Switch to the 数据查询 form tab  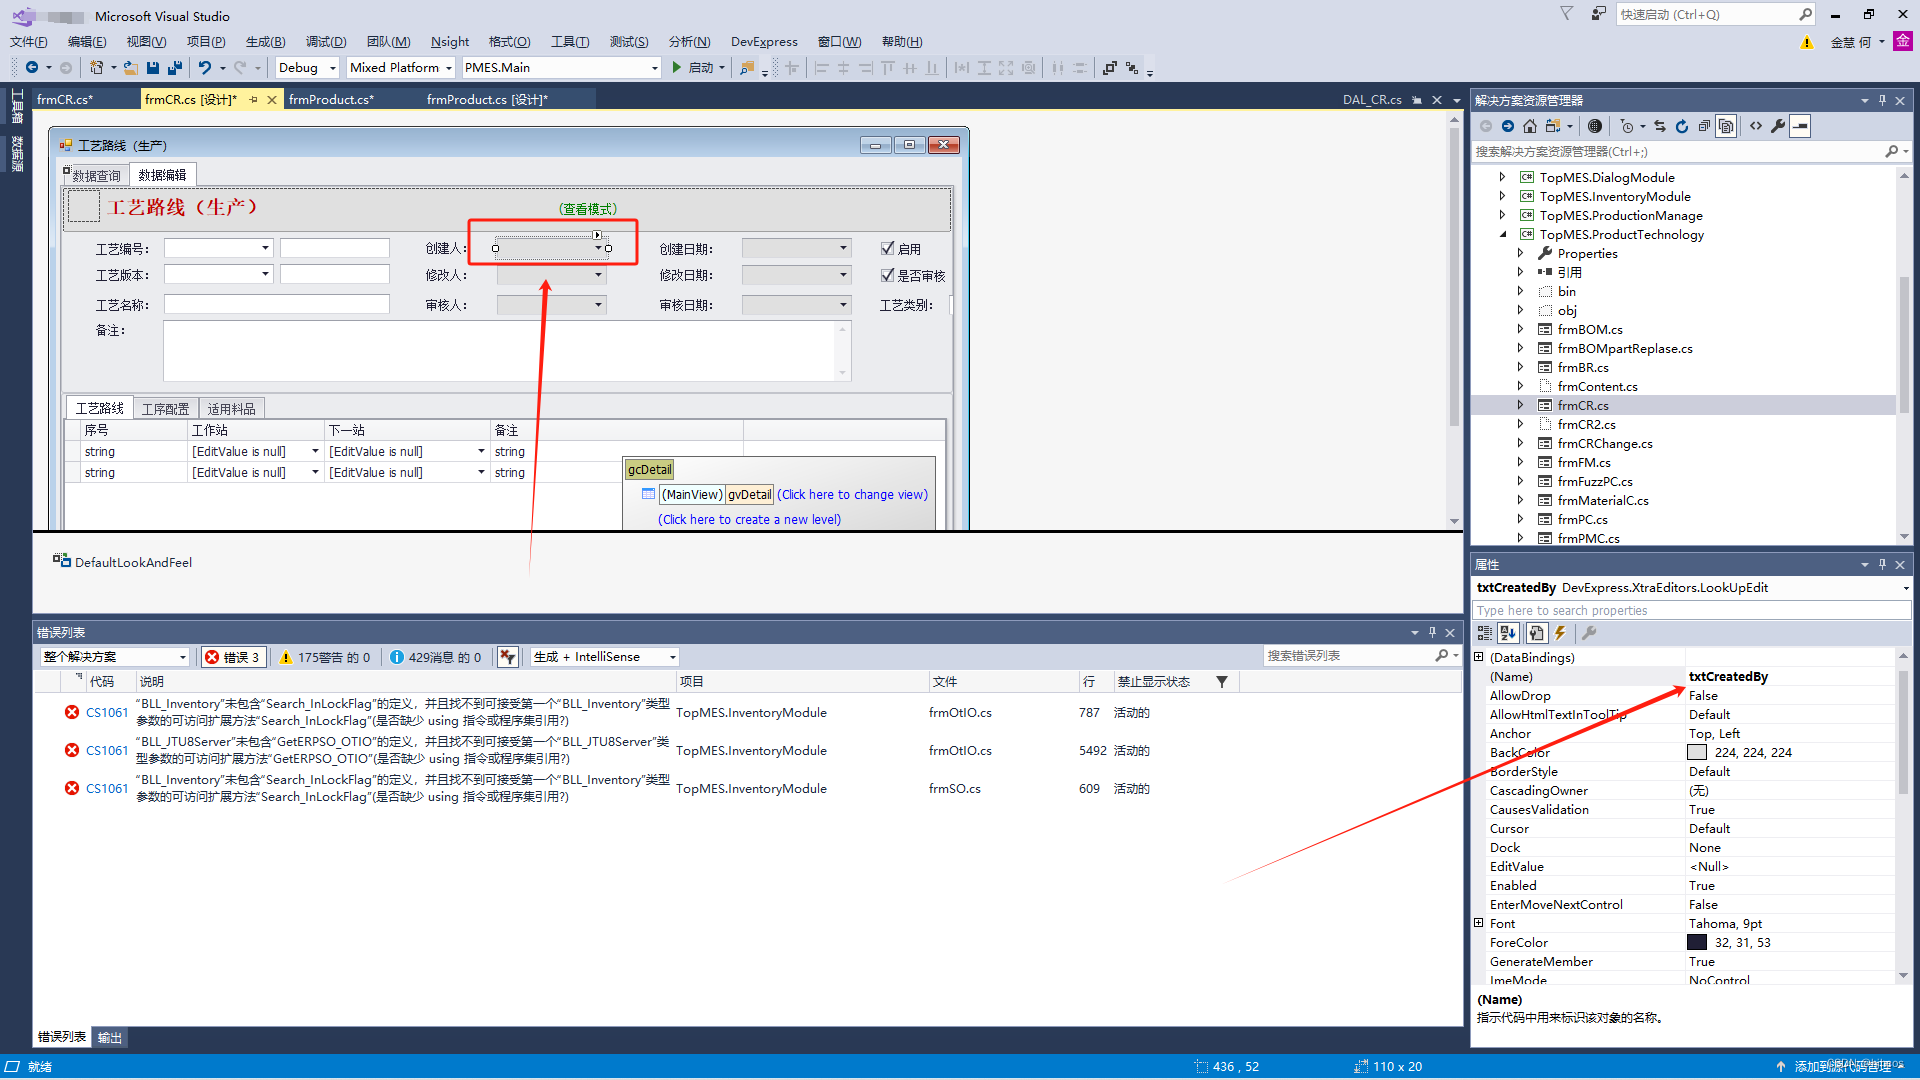[x=96, y=175]
